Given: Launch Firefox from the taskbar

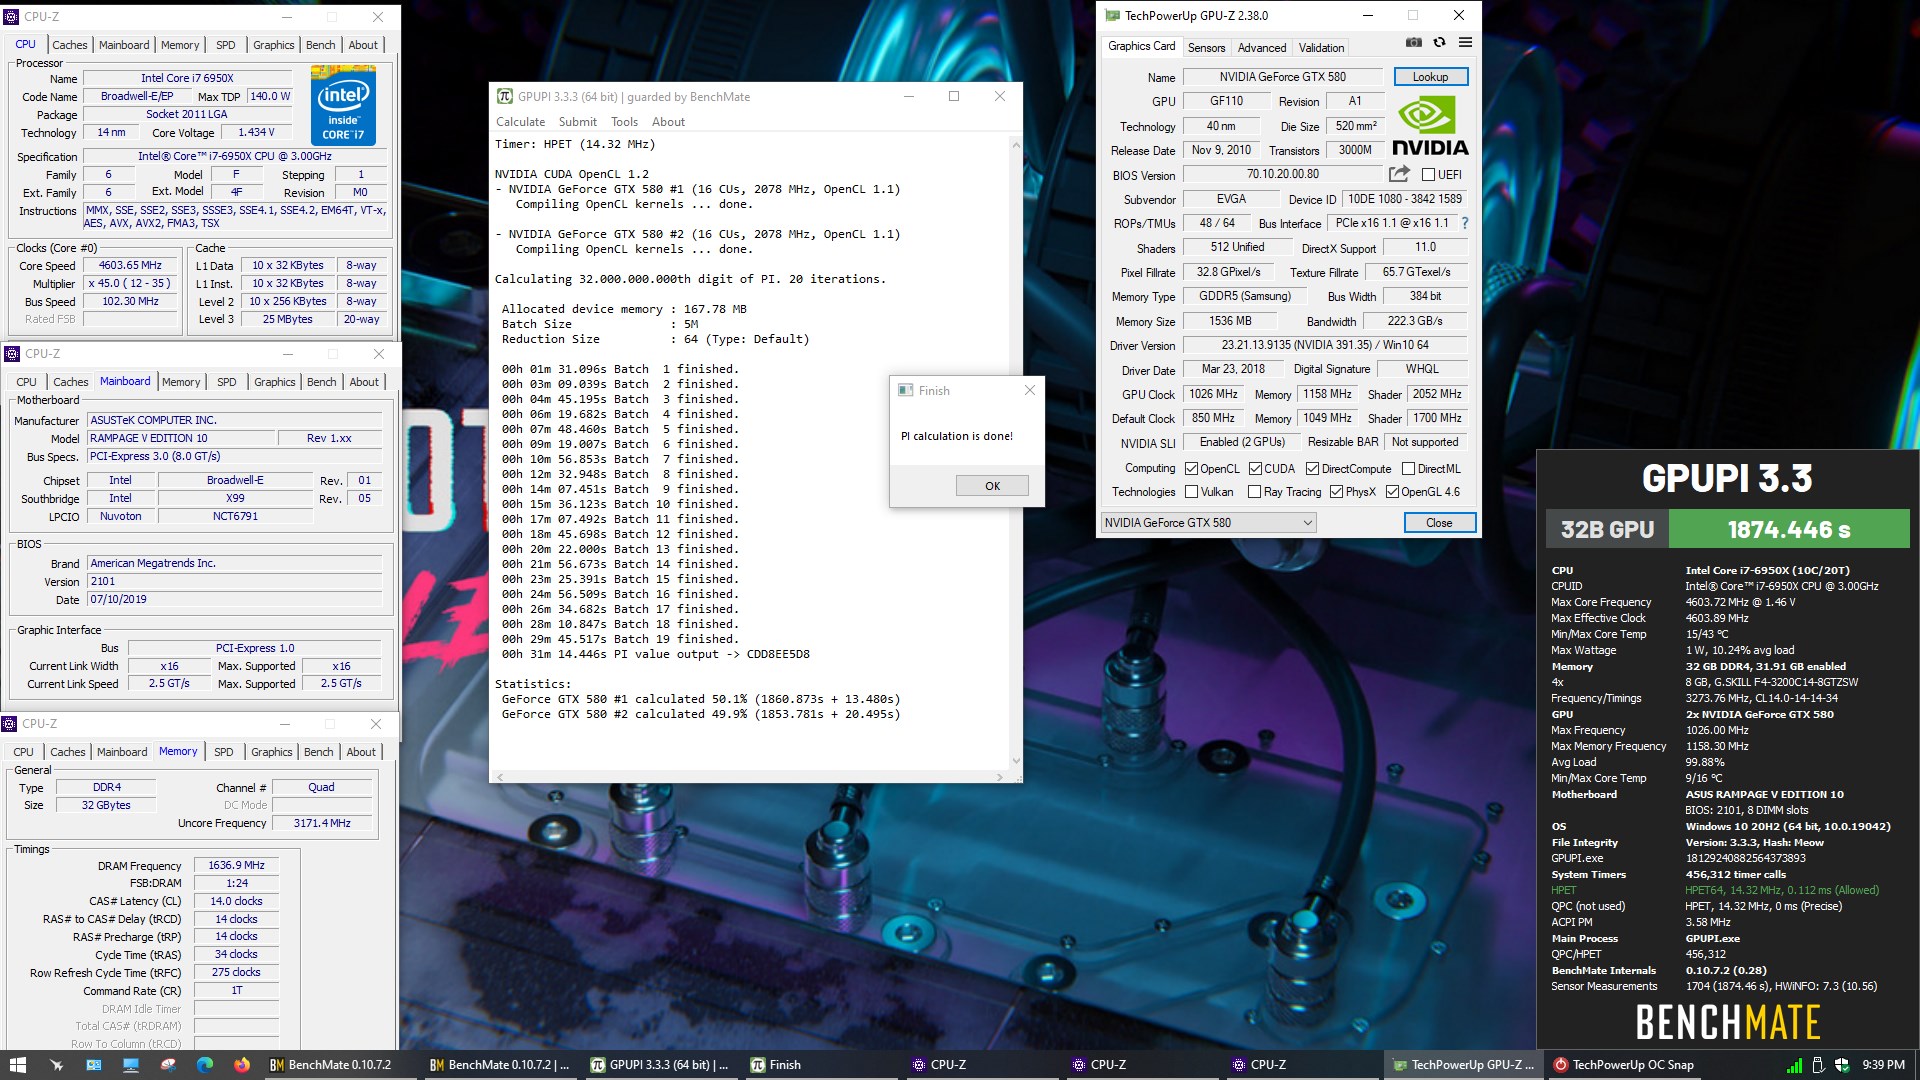Looking at the screenshot, I should [x=242, y=1065].
